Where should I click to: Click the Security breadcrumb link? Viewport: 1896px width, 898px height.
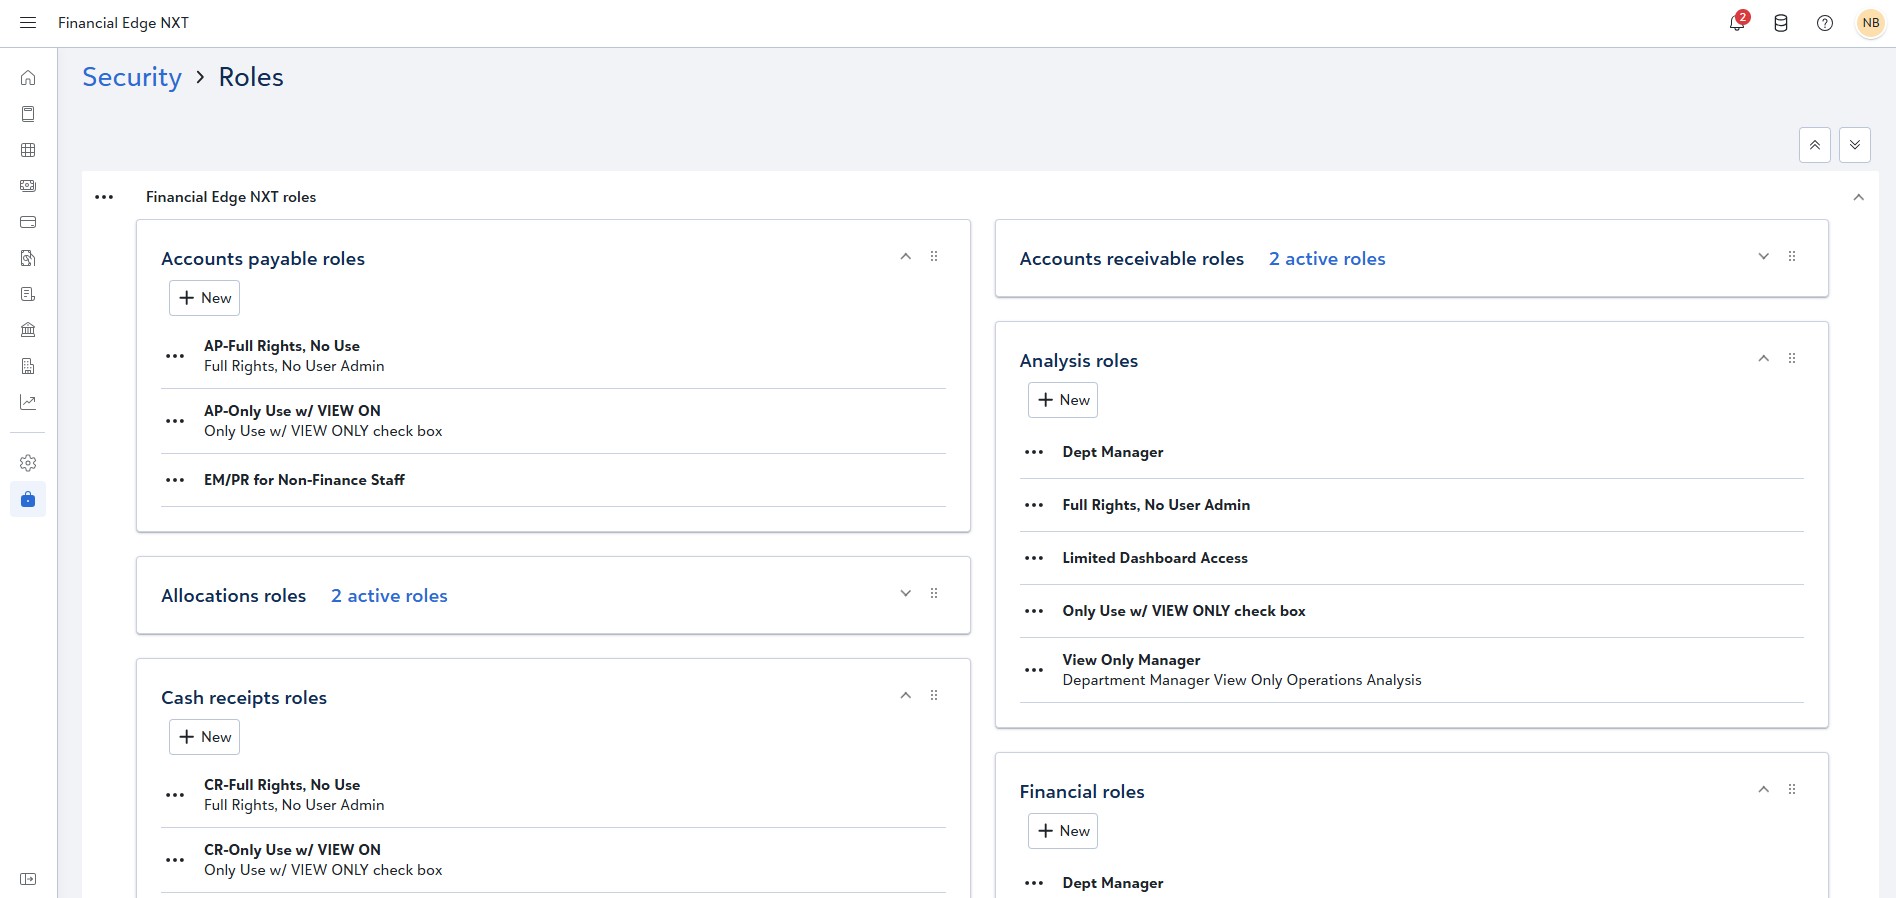coord(132,77)
